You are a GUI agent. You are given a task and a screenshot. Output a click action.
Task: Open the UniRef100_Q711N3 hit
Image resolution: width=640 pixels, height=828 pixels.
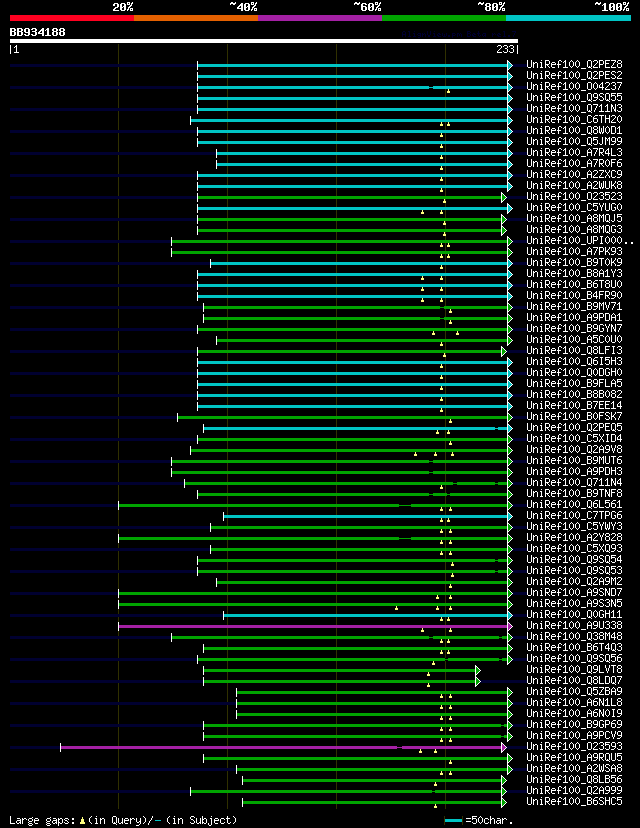[x=574, y=109]
